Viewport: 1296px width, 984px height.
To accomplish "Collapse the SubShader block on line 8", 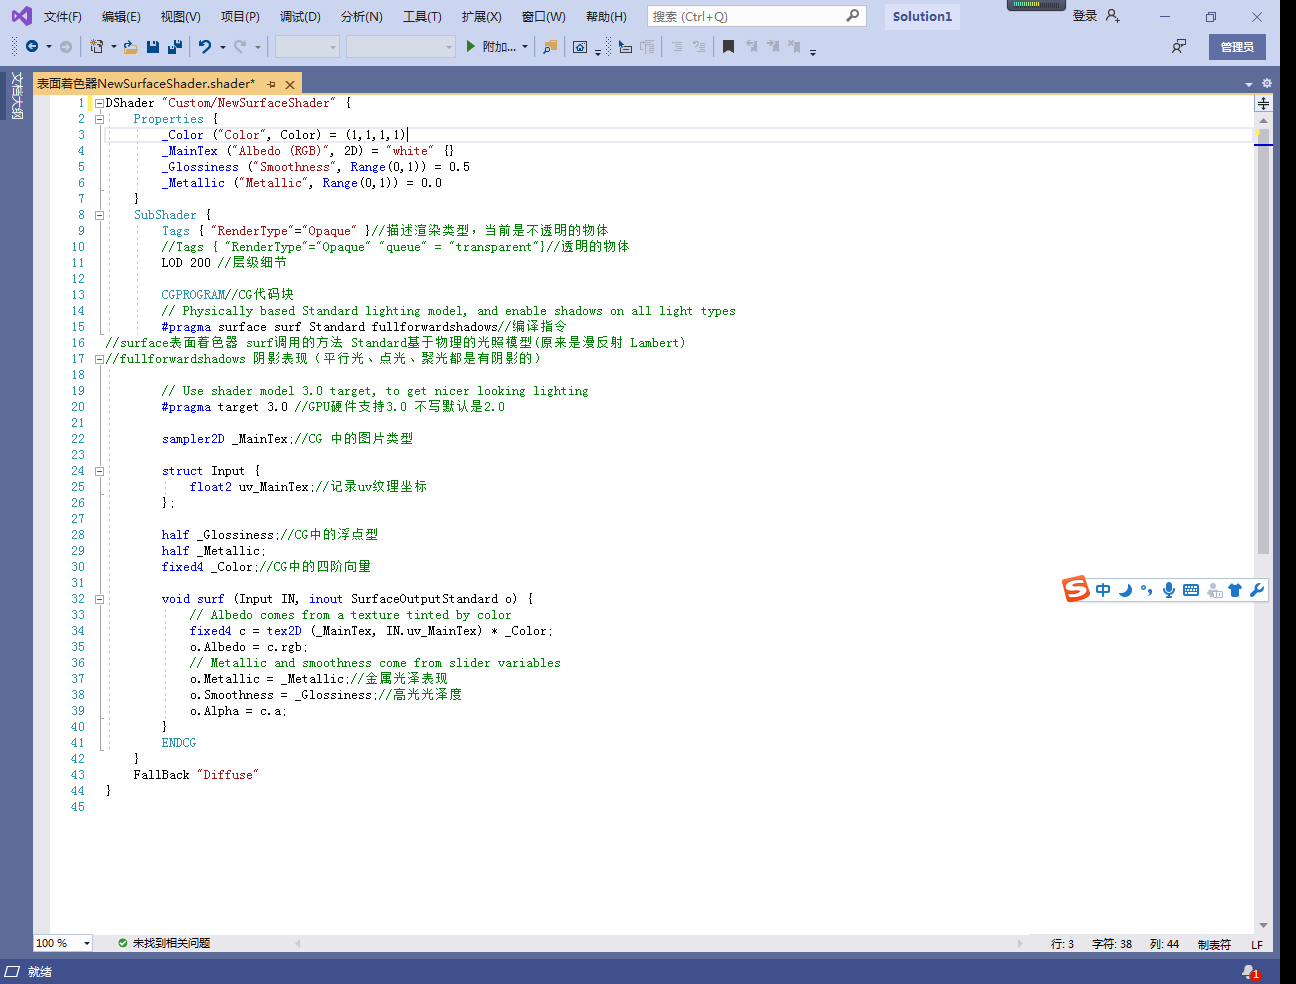I will pyautogui.click(x=99, y=215).
